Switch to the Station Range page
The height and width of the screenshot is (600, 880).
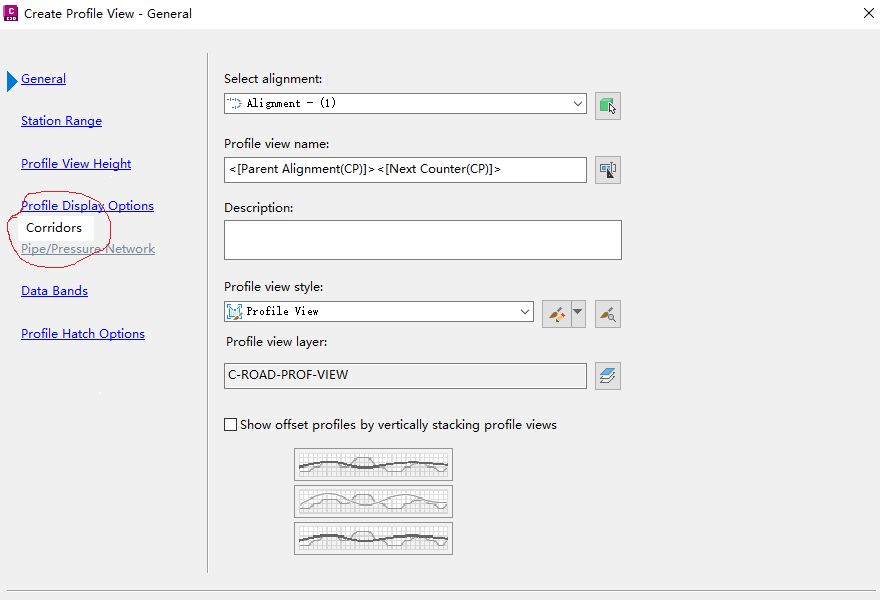point(61,120)
